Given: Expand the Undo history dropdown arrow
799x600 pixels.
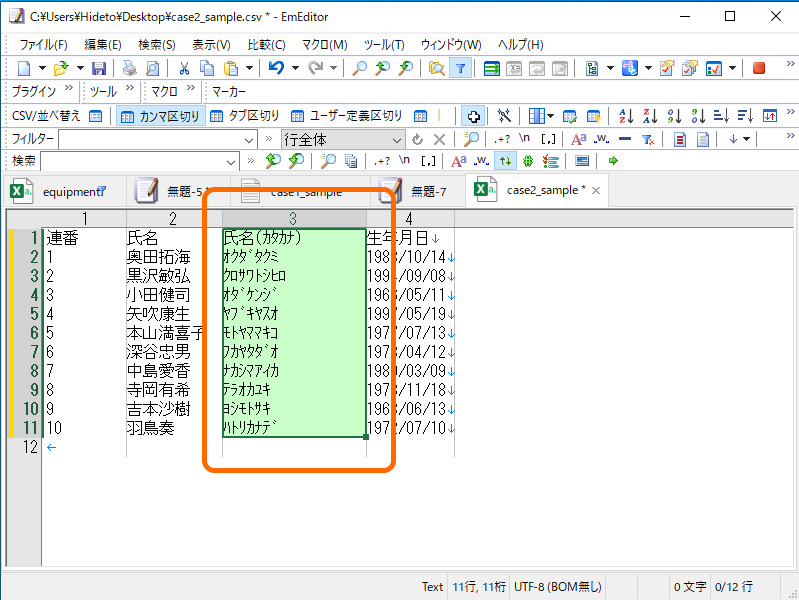Looking at the screenshot, I should [295, 68].
